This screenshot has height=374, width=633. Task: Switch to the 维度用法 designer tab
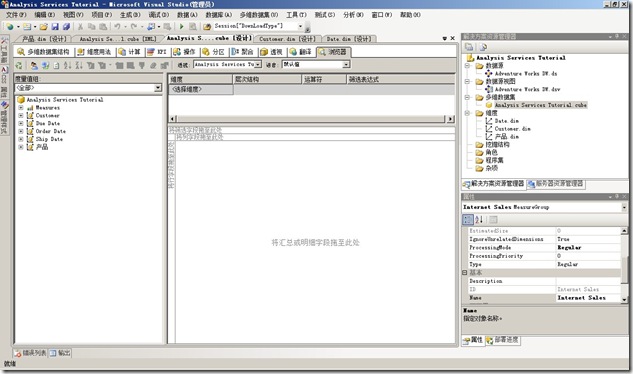click(x=94, y=52)
